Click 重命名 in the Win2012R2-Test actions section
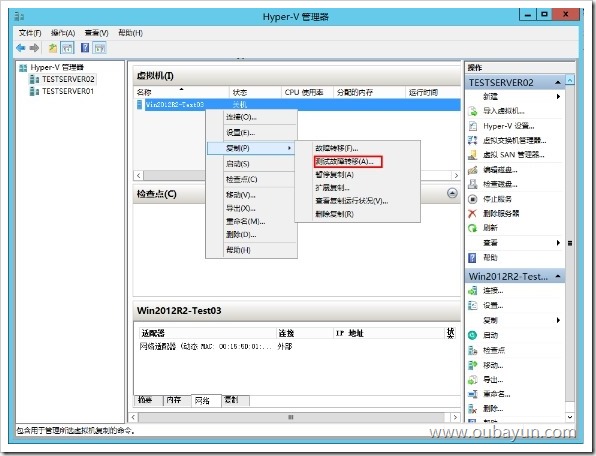The image size is (596, 456). coord(496,394)
